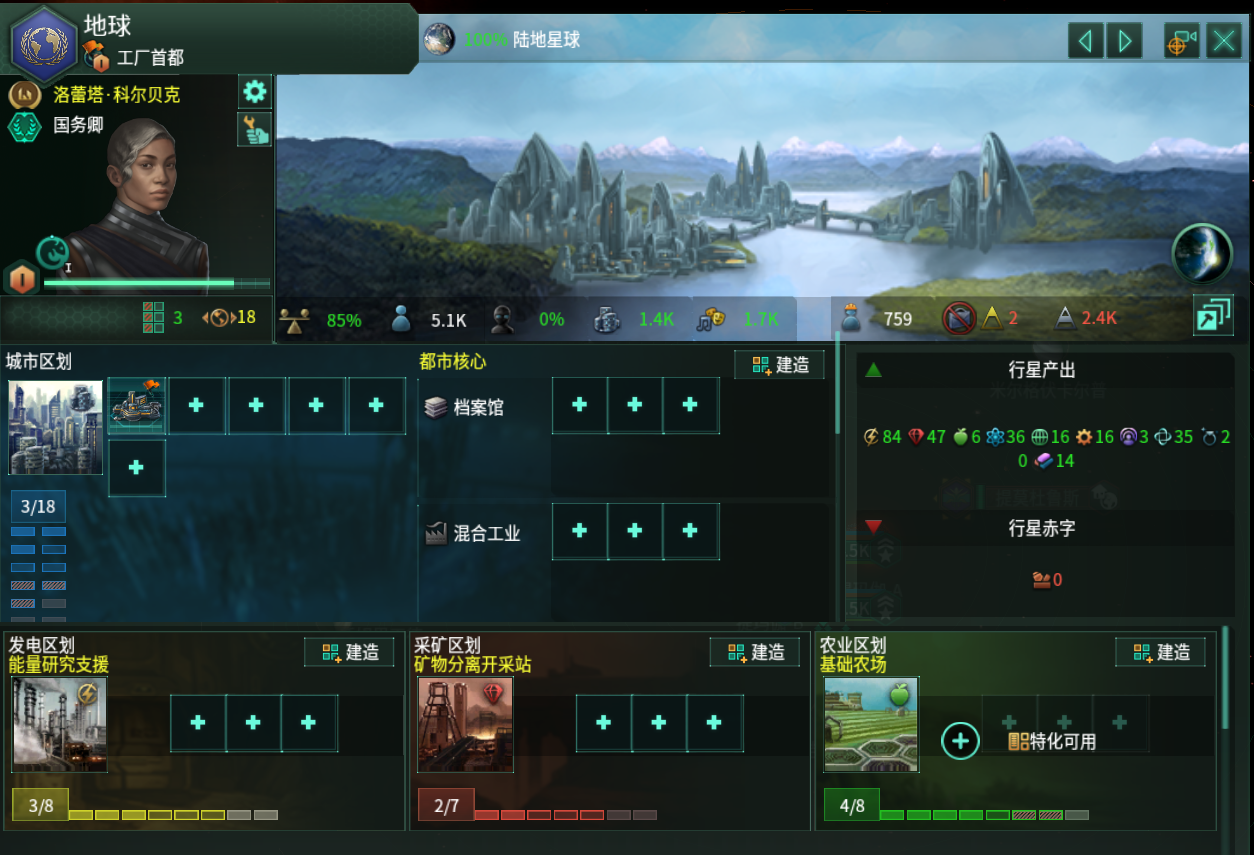
Task: Click the minerals output icon showing 47
Action: pos(916,437)
